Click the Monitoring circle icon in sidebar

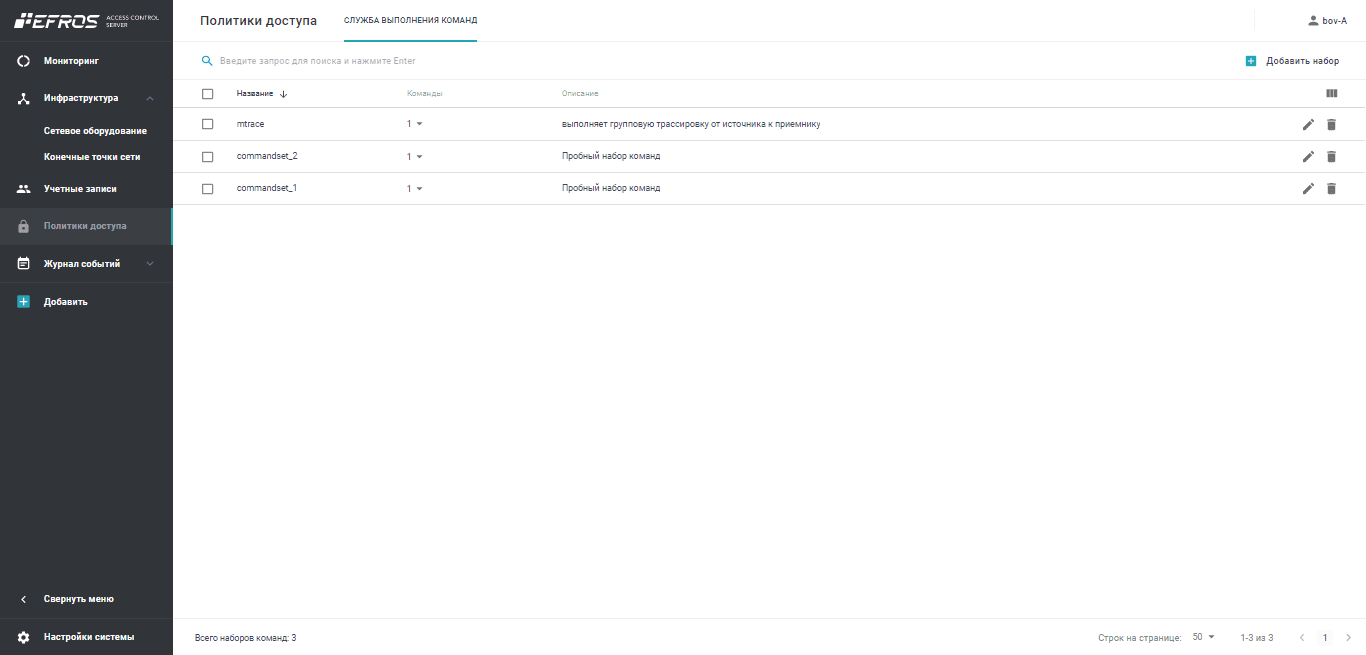pyautogui.click(x=24, y=61)
